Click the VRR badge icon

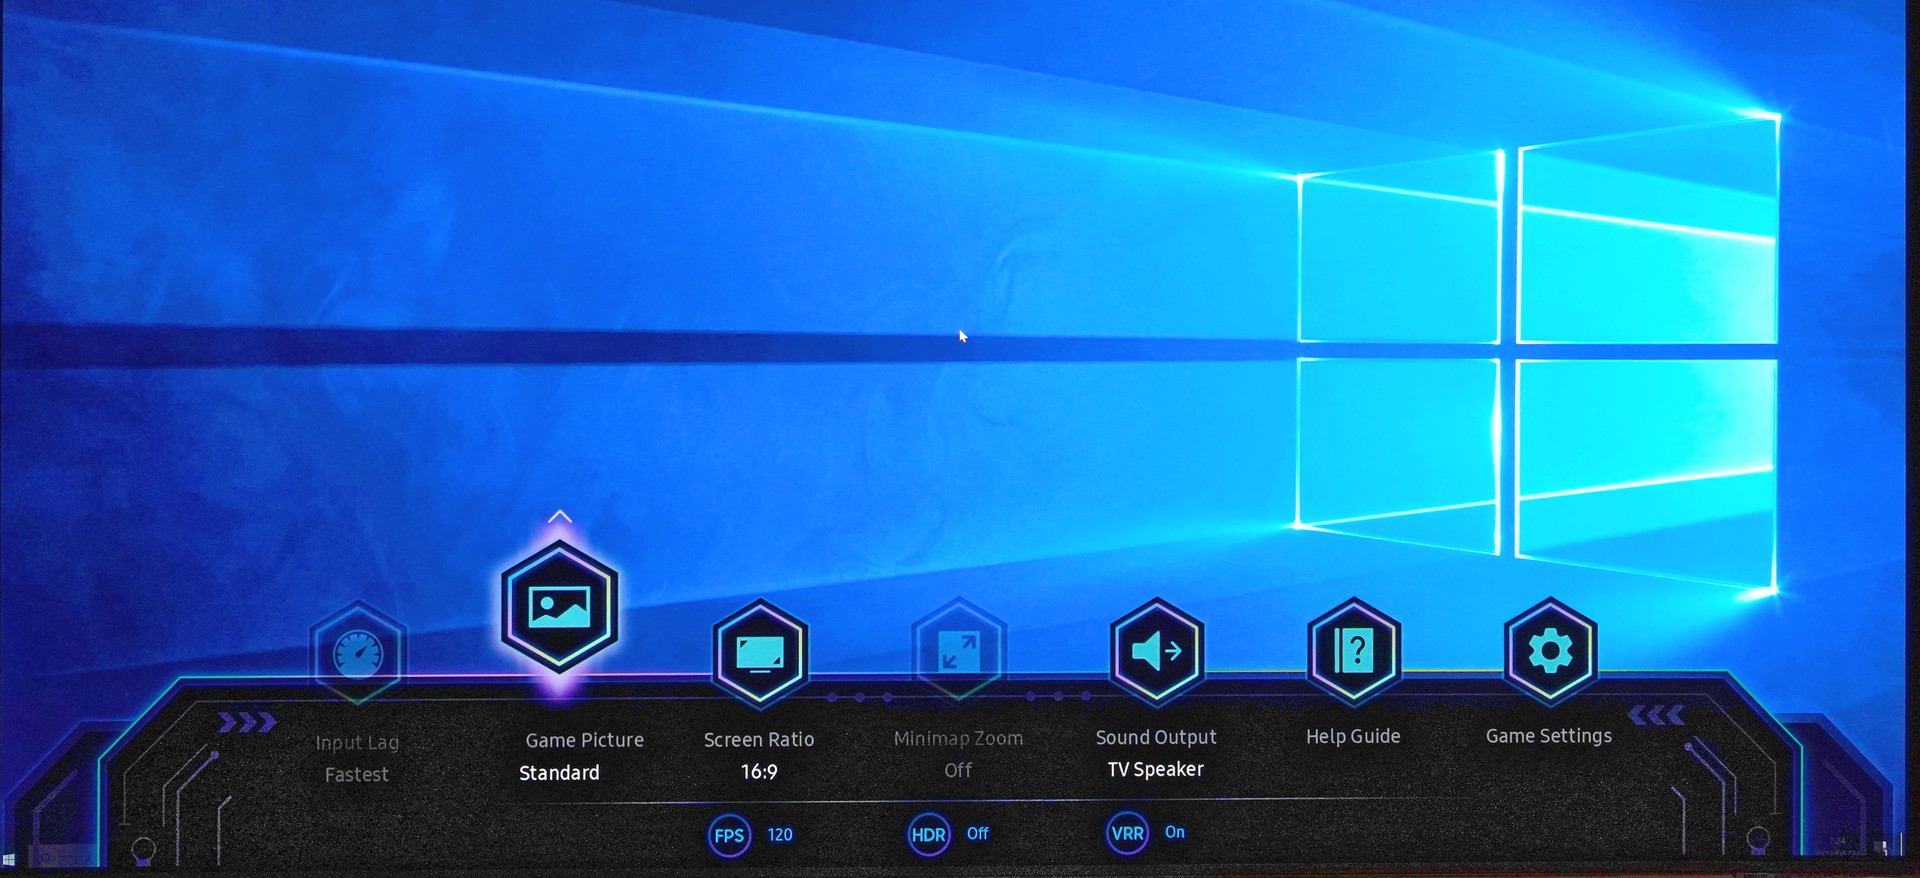pos(1127,833)
